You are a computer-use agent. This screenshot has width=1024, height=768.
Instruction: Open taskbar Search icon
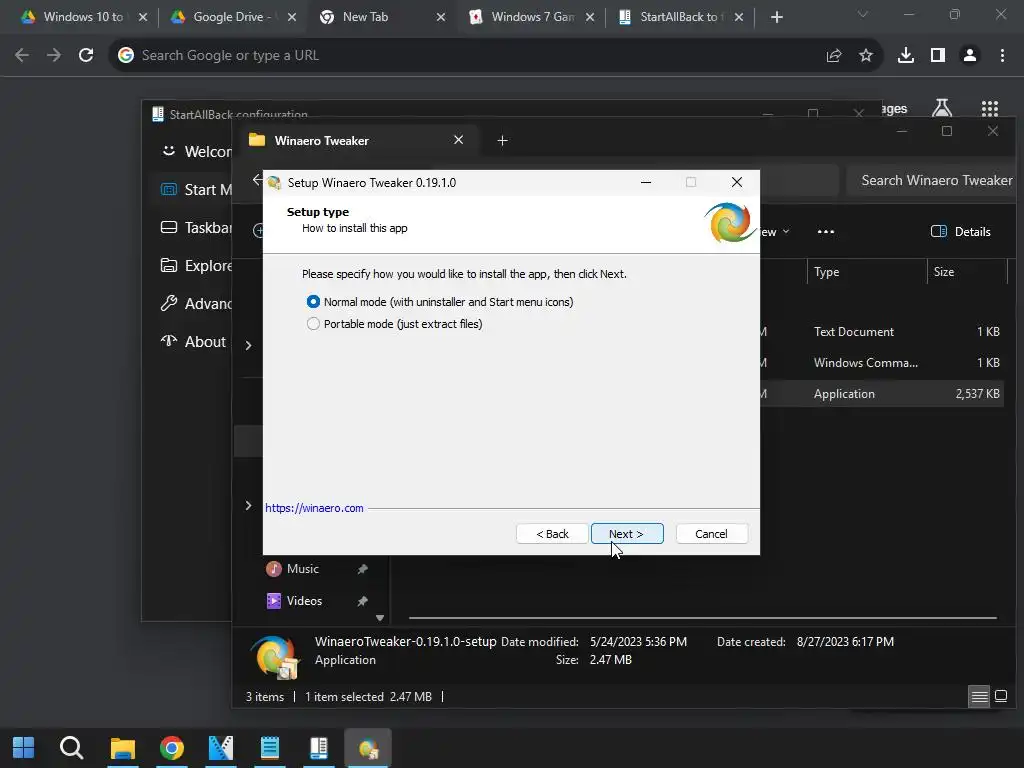72,748
